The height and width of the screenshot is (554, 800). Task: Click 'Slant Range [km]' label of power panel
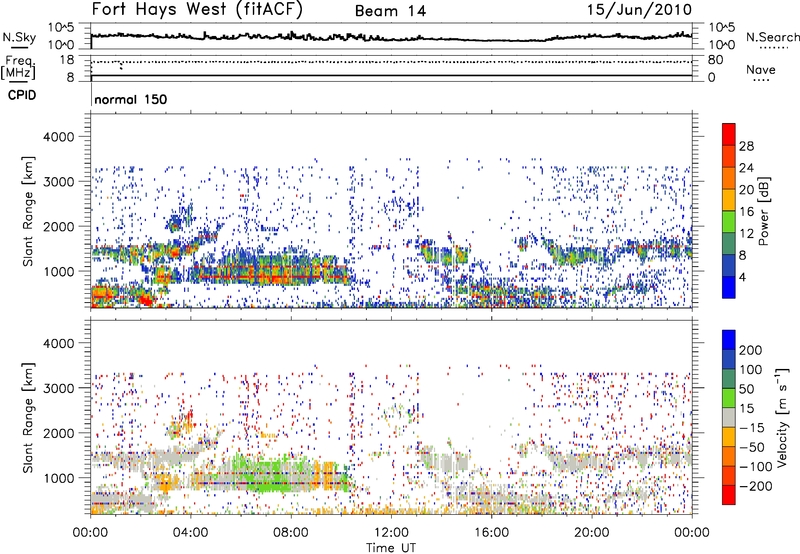(28, 211)
